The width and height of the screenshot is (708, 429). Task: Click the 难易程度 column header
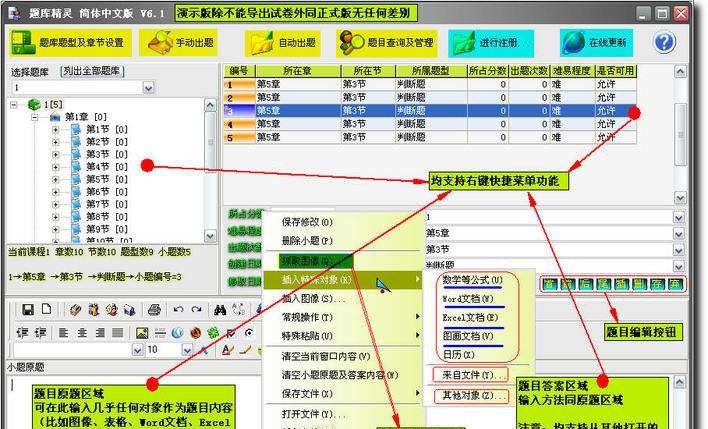click(x=572, y=71)
